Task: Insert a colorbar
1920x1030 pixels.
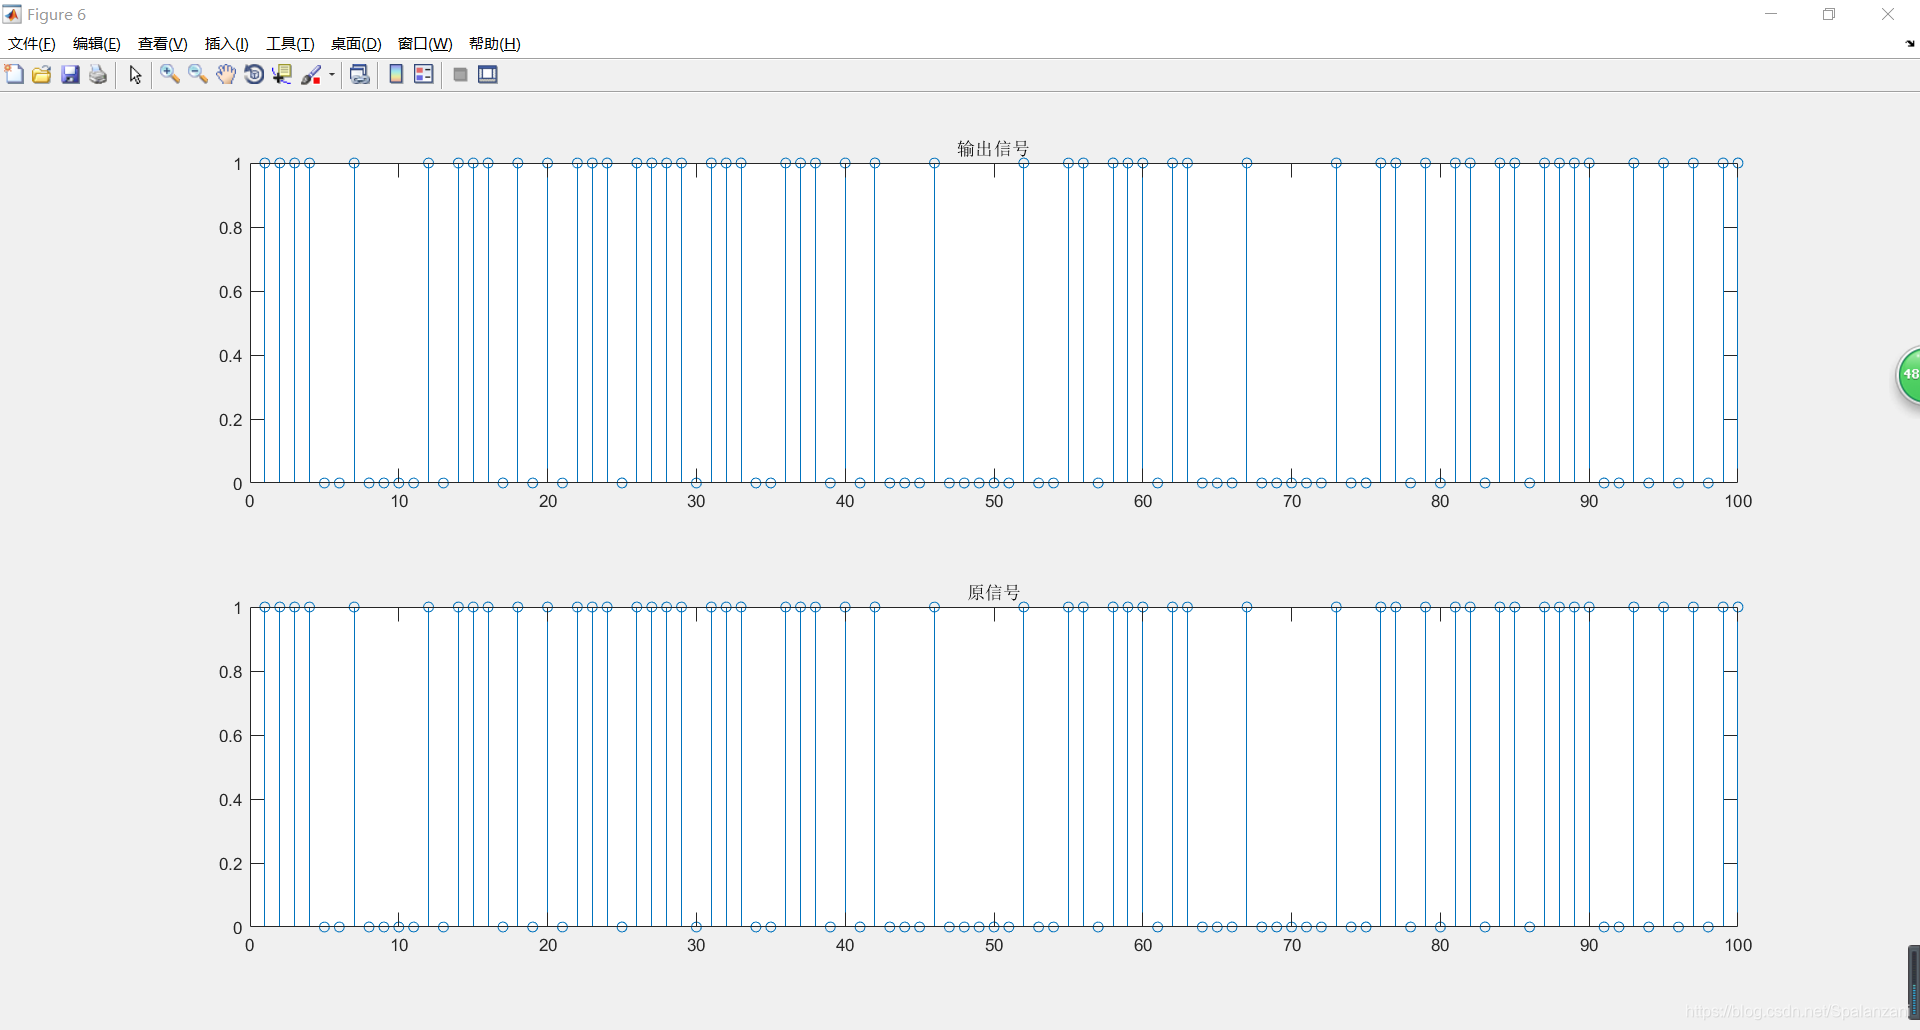Action: (x=396, y=75)
